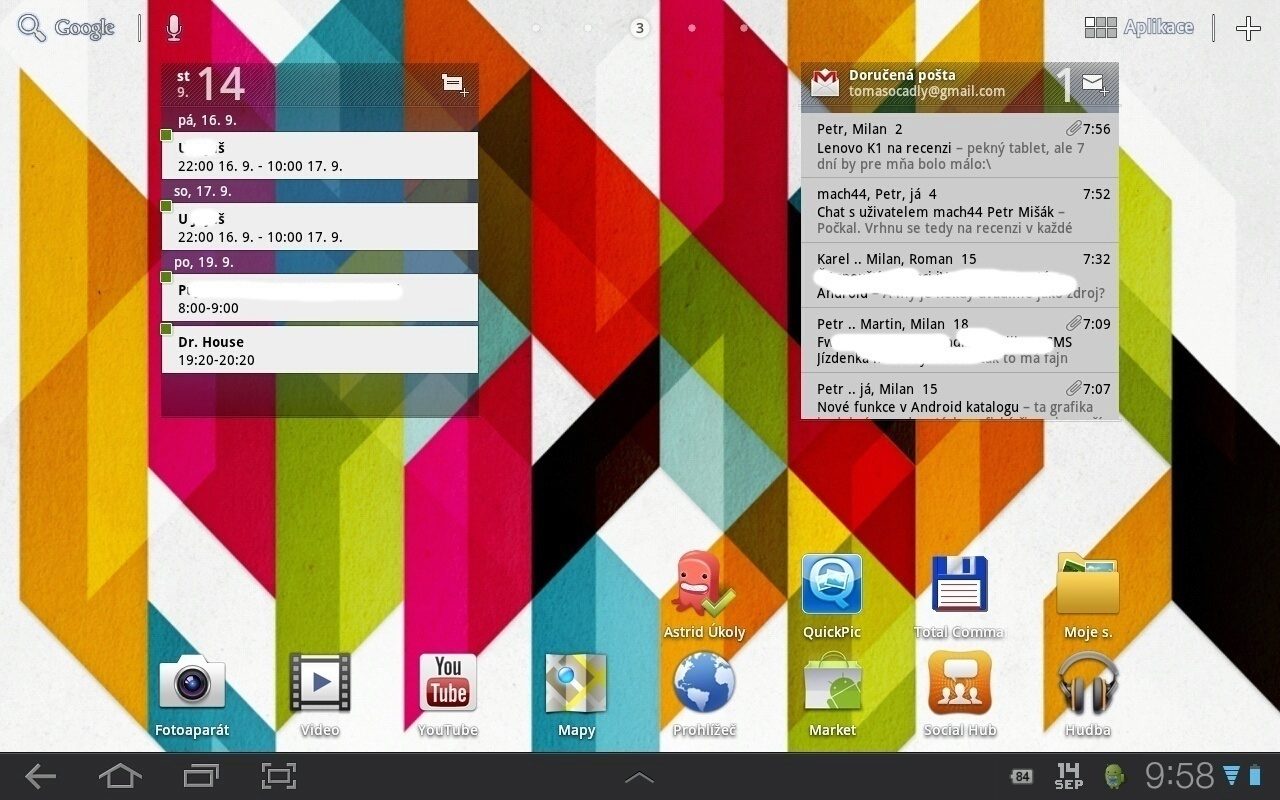Open Nové funkce v Android katalogu email

960,397
